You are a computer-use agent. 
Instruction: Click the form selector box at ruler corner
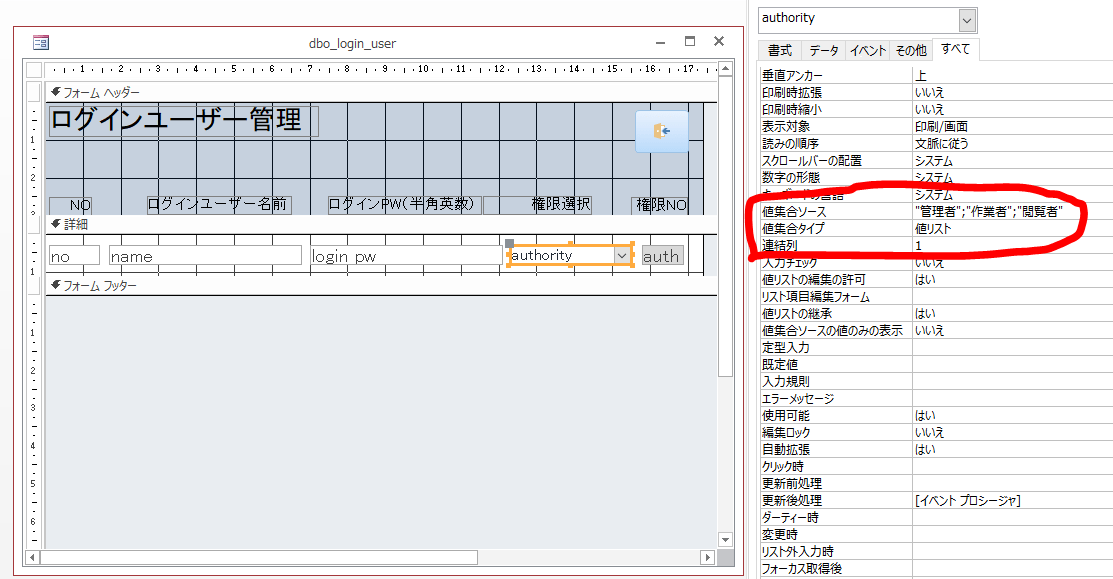(34, 70)
